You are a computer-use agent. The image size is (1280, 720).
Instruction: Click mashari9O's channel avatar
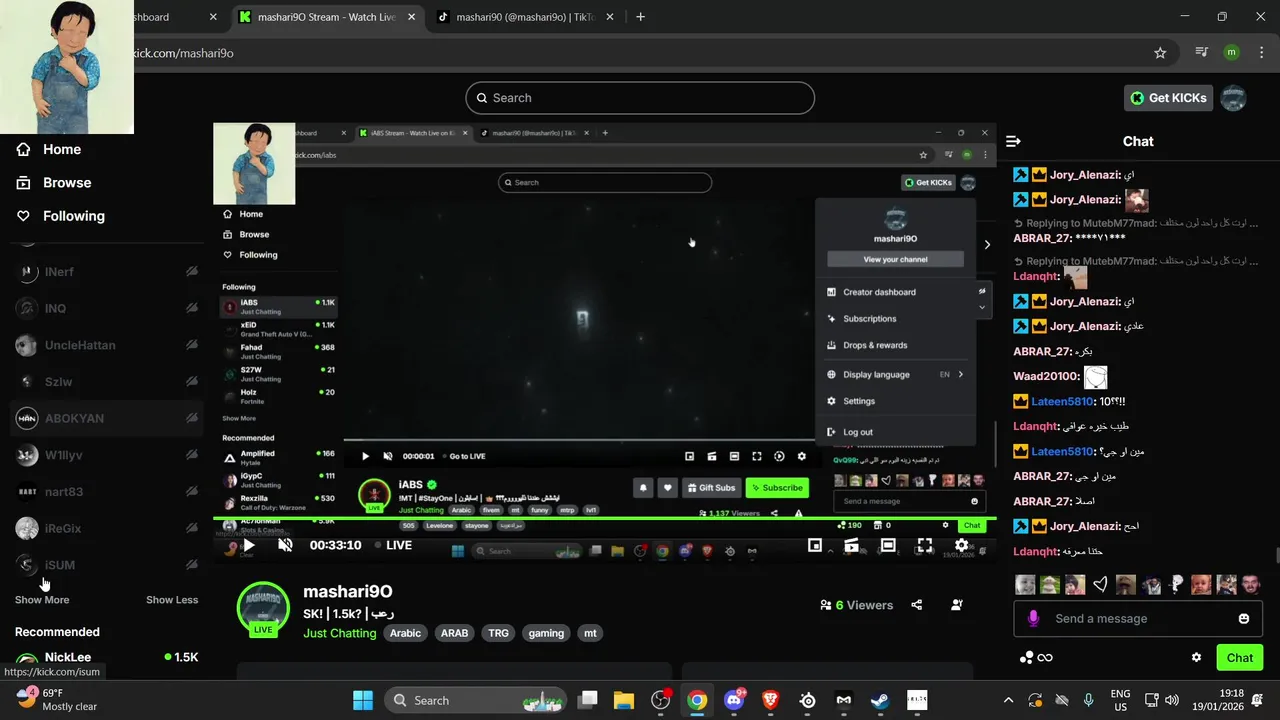pyautogui.click(x=263, y=606)
